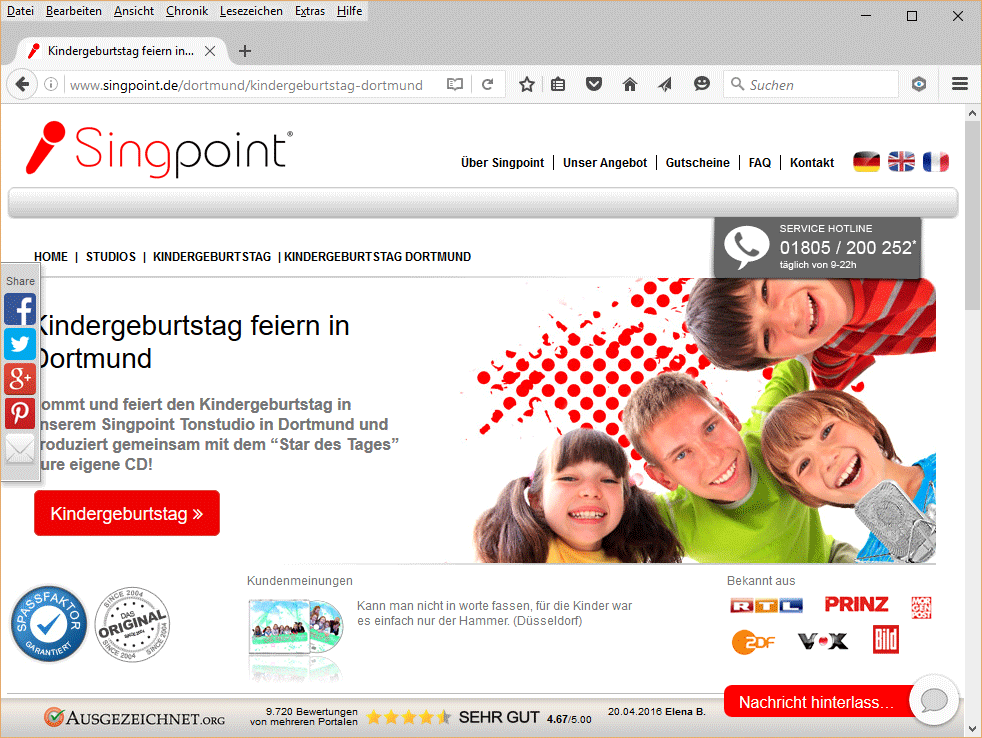Image resolution: width=982 pixels, height=738 pixels.
Task: Click the scrollbar up arrow
Action: point(972,113)
